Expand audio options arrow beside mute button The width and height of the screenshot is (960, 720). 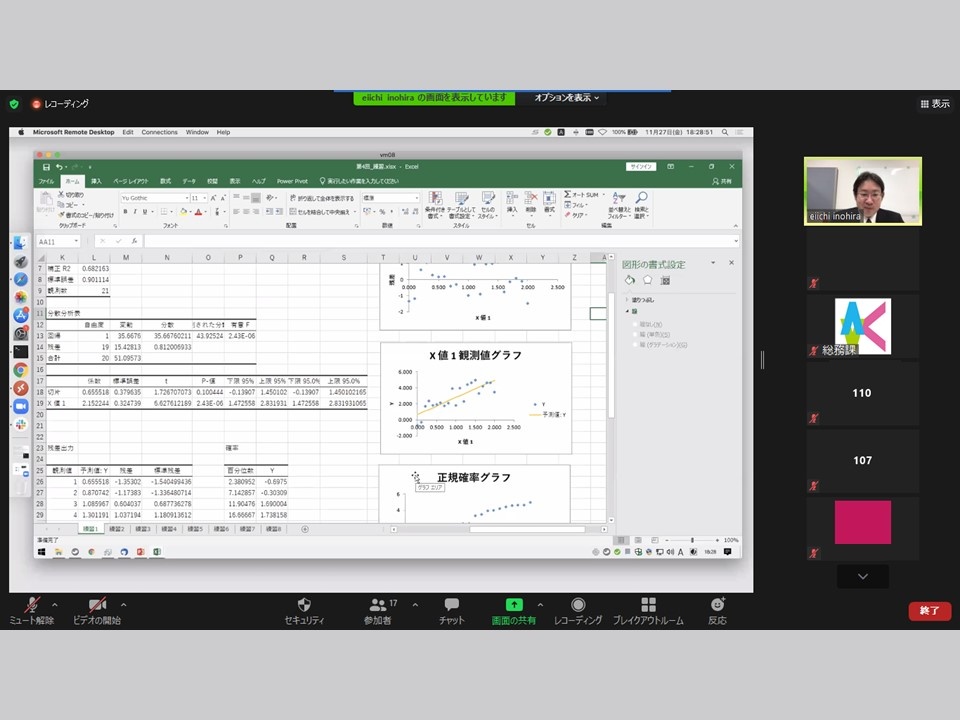[x=55, y=605]
